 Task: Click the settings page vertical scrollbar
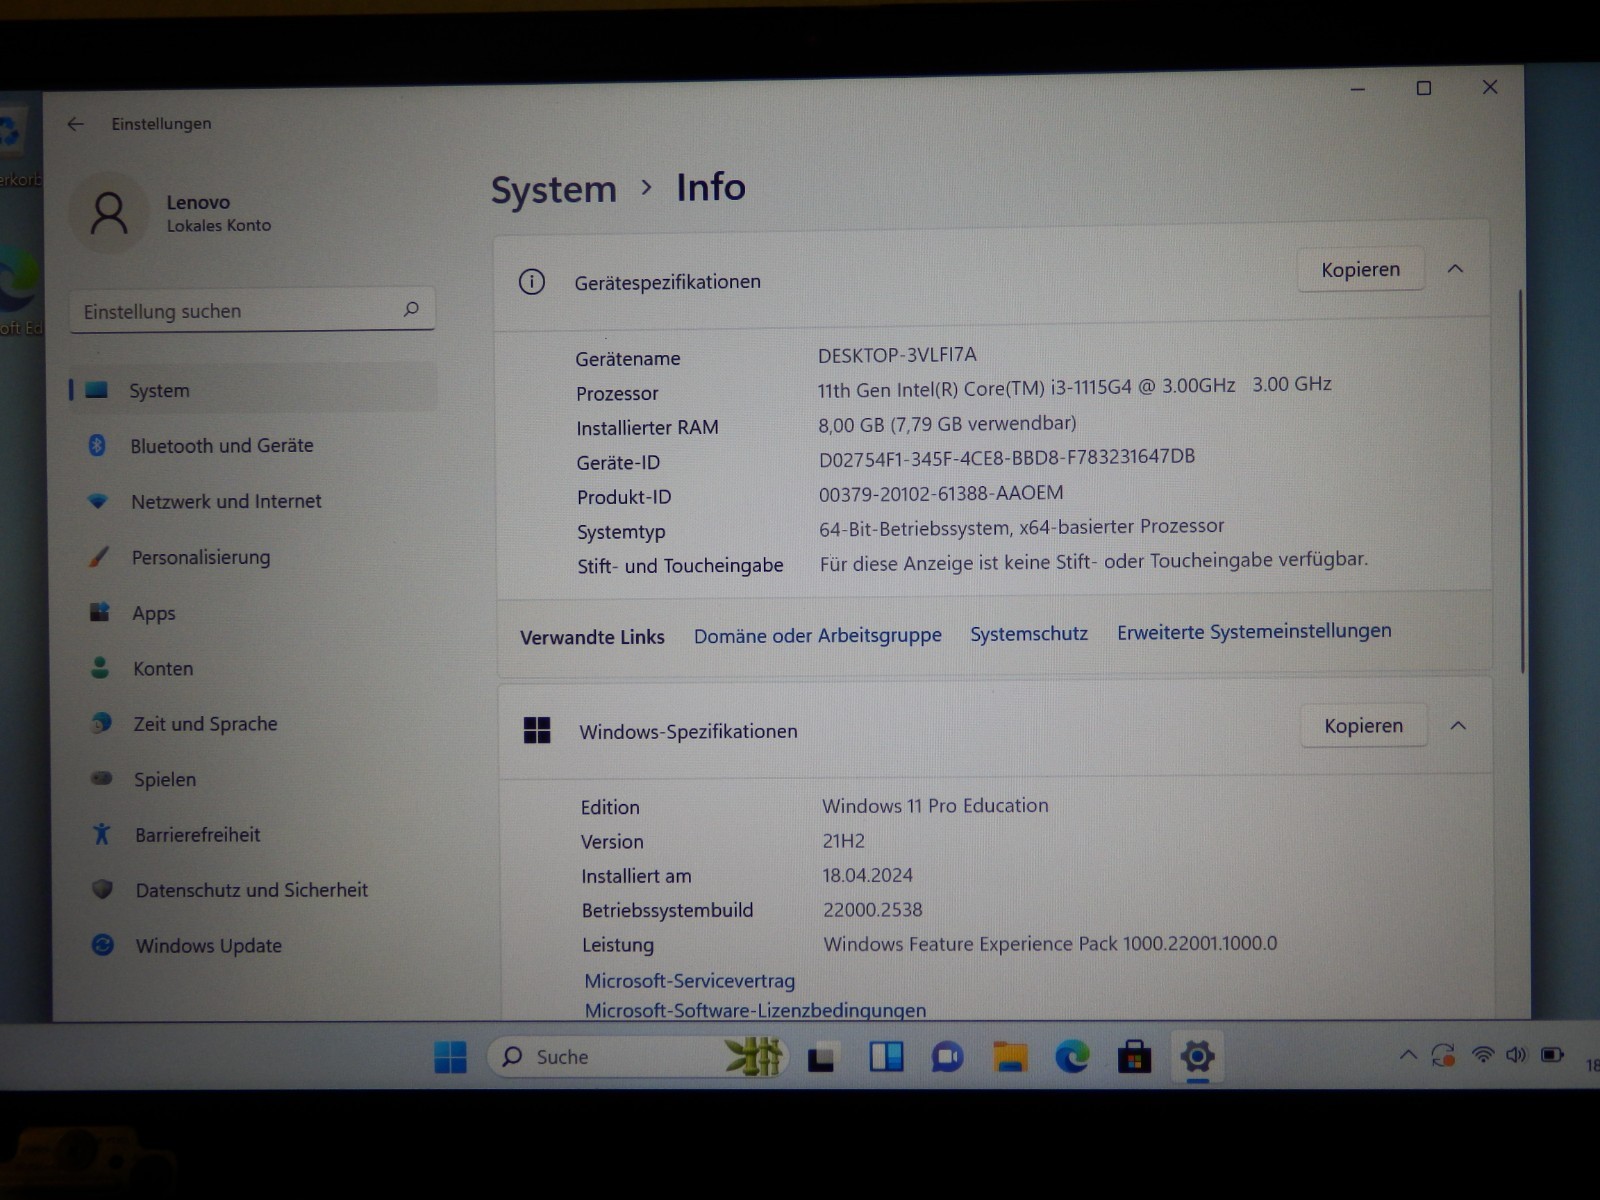point(1521,480)
